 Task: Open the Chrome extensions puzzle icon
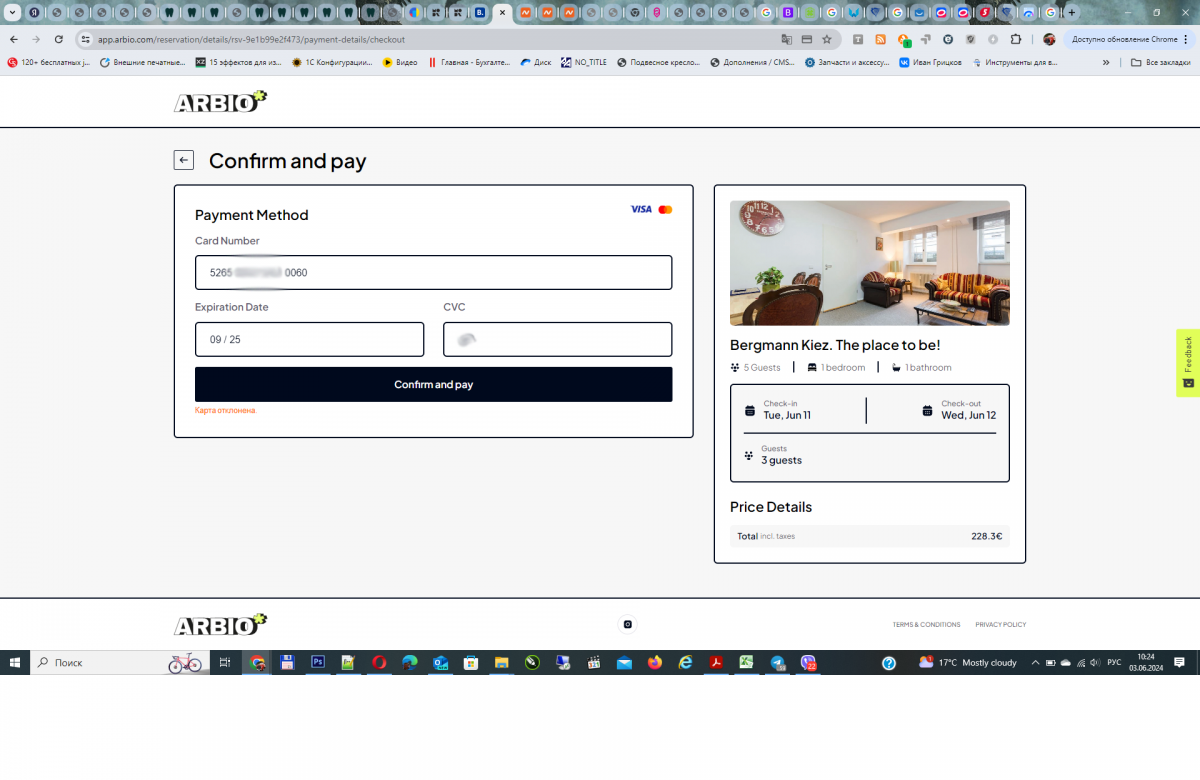point(1016,39)
